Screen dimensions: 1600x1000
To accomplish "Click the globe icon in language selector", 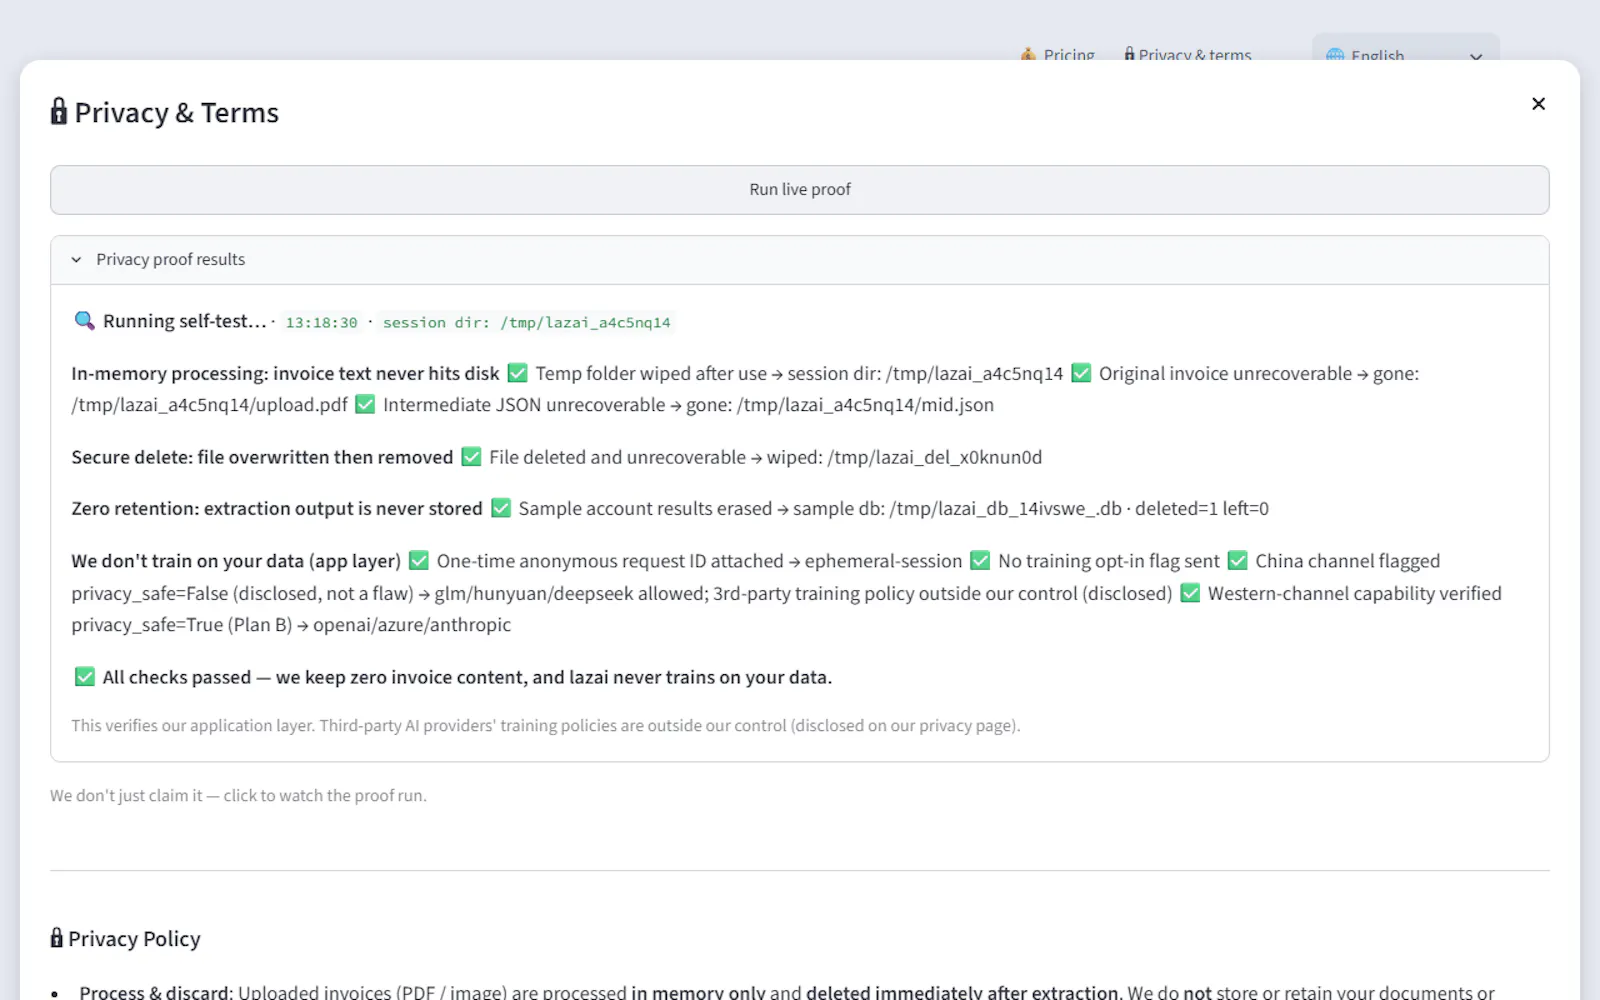I will click(x=1335, y=55).
